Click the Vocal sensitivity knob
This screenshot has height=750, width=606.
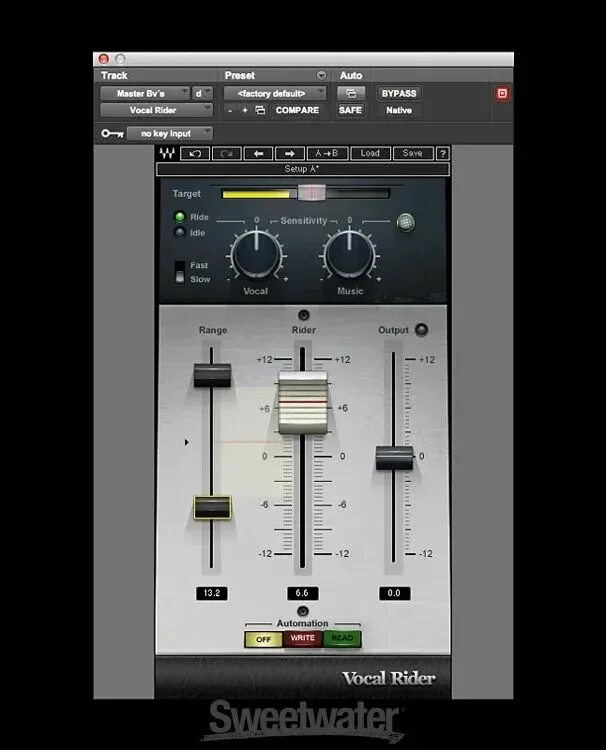coord(256,254)
